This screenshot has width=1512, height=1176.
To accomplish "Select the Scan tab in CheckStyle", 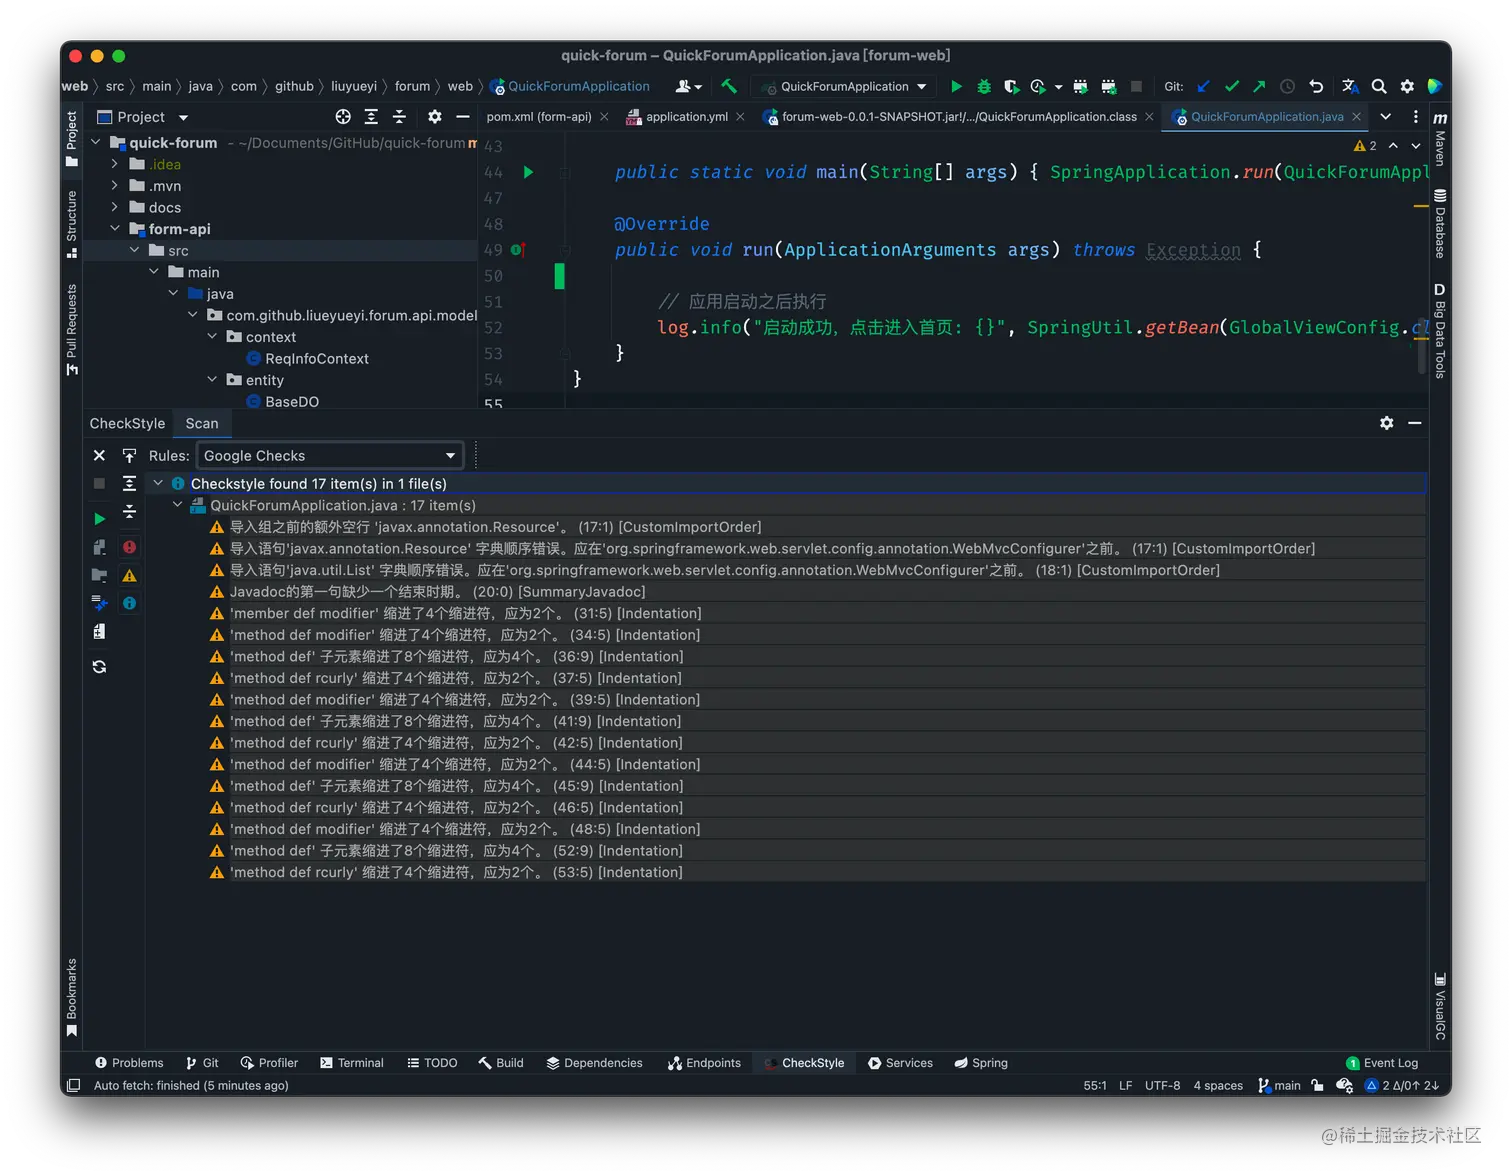I will point(202,423).
